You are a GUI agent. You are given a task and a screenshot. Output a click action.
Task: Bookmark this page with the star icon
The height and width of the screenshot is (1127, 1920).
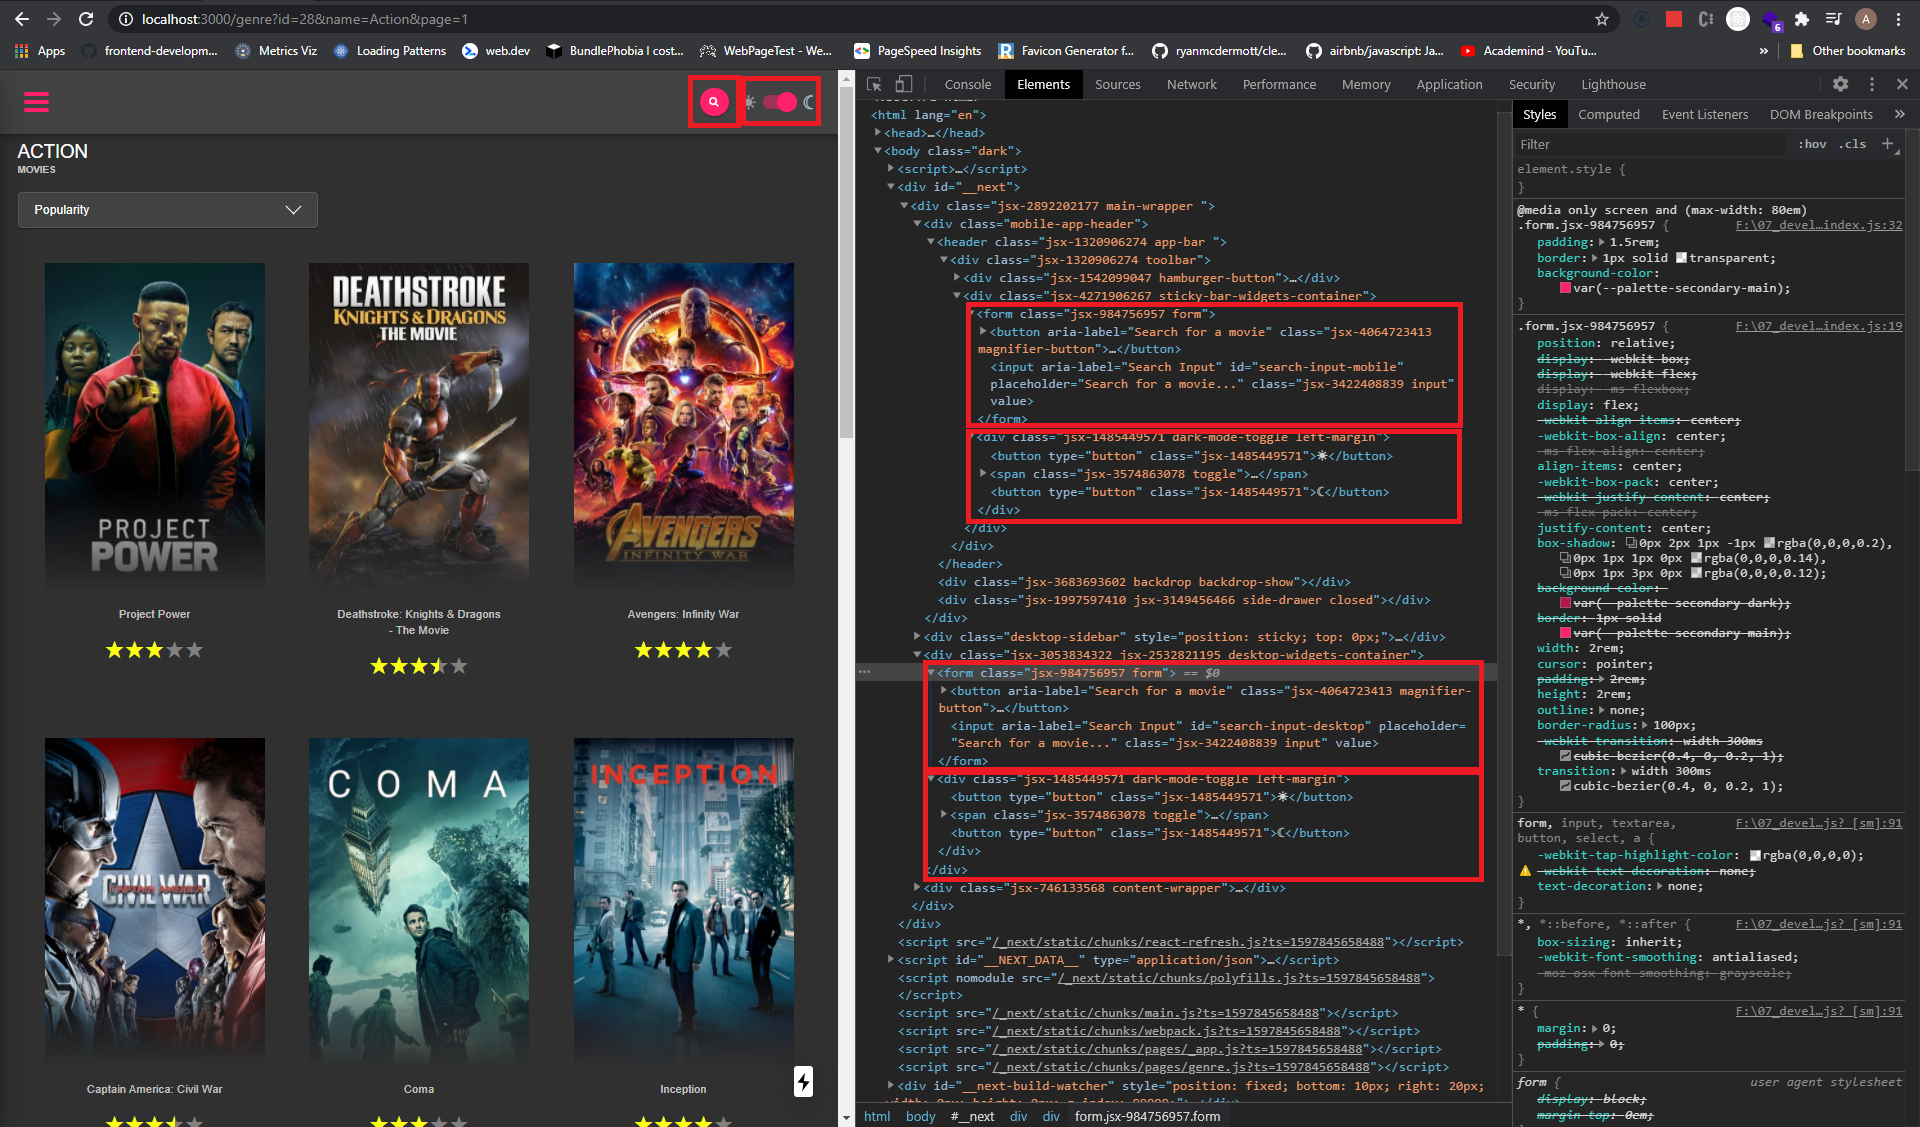pyautogui.click(x=1602, y=19)
